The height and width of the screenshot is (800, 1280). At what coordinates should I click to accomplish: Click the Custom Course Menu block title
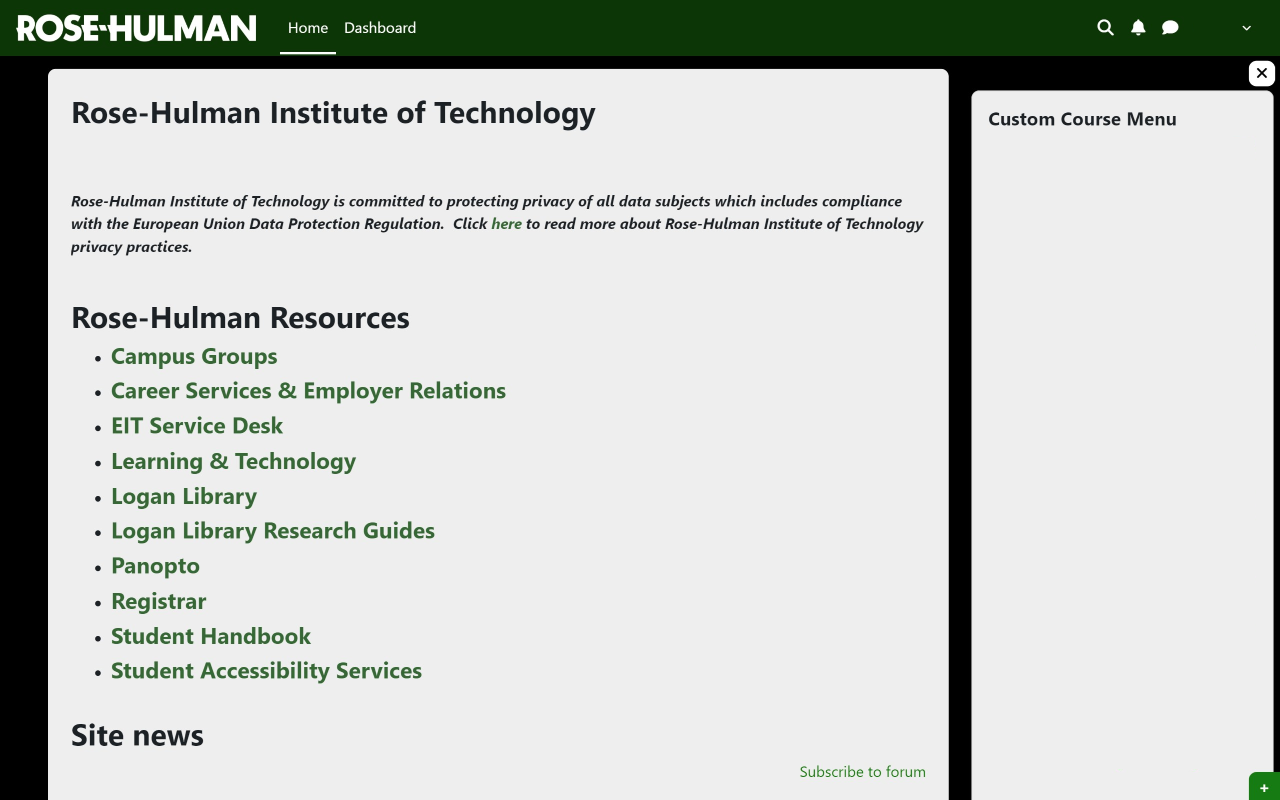(1082, 119)
